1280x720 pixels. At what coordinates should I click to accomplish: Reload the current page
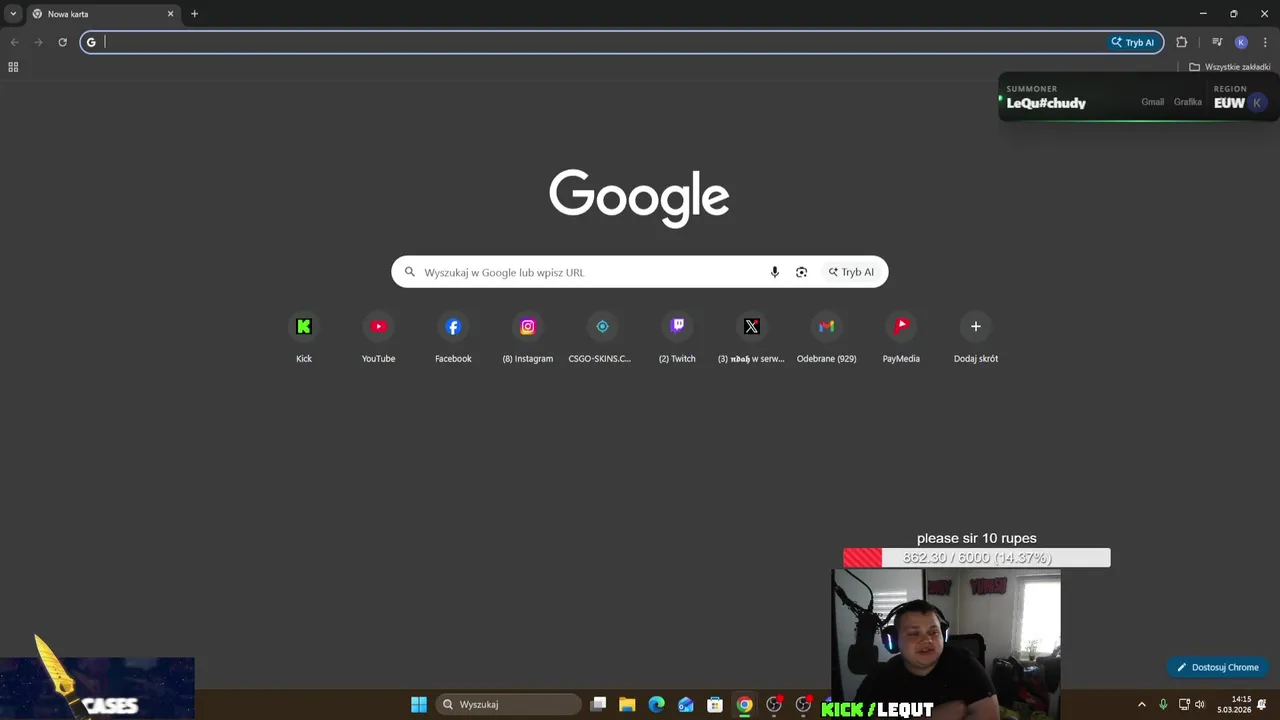(x=62, y=42)
